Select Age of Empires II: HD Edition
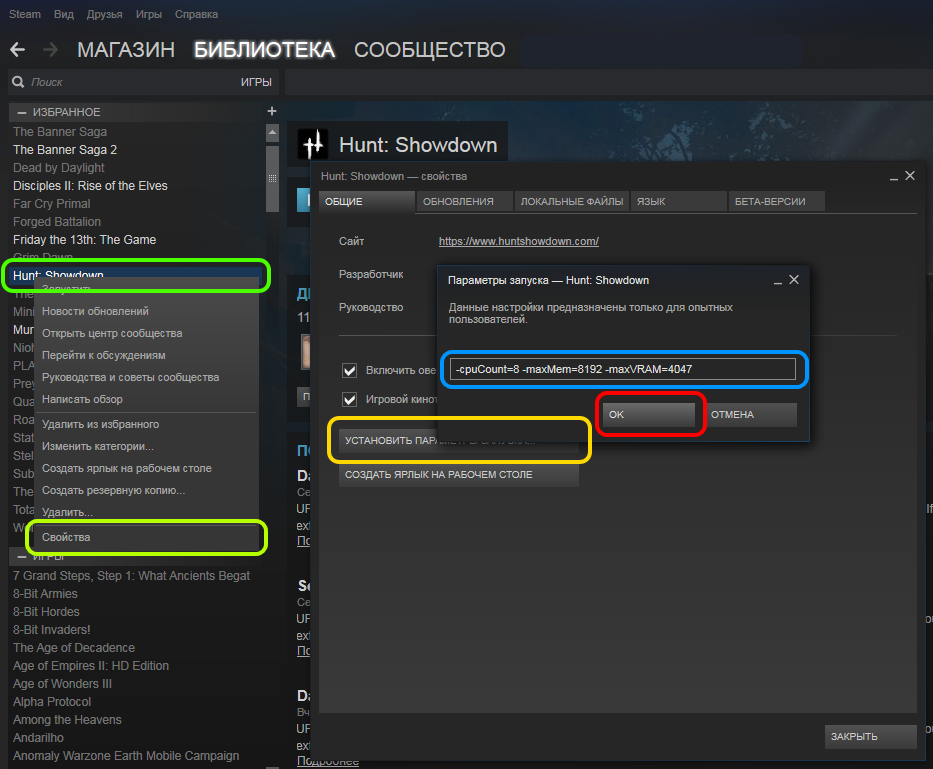The width and height of the screenshot is (933, 769). pyautogui.click(x=91, y=665)
